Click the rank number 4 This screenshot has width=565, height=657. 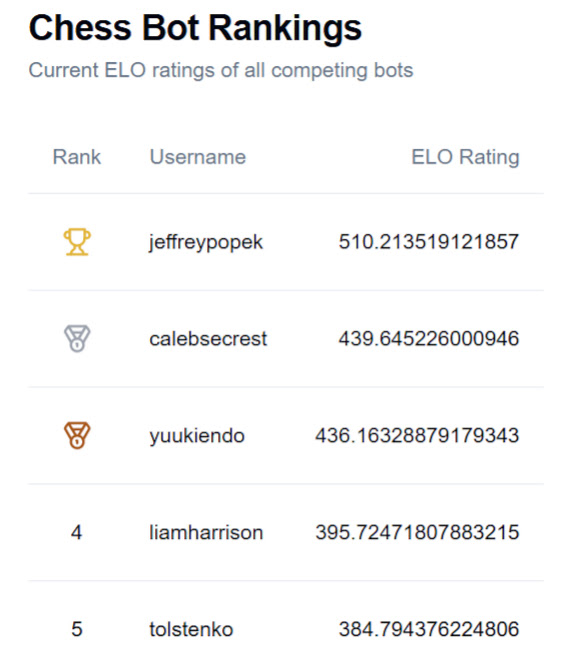(x=76, y=533)
